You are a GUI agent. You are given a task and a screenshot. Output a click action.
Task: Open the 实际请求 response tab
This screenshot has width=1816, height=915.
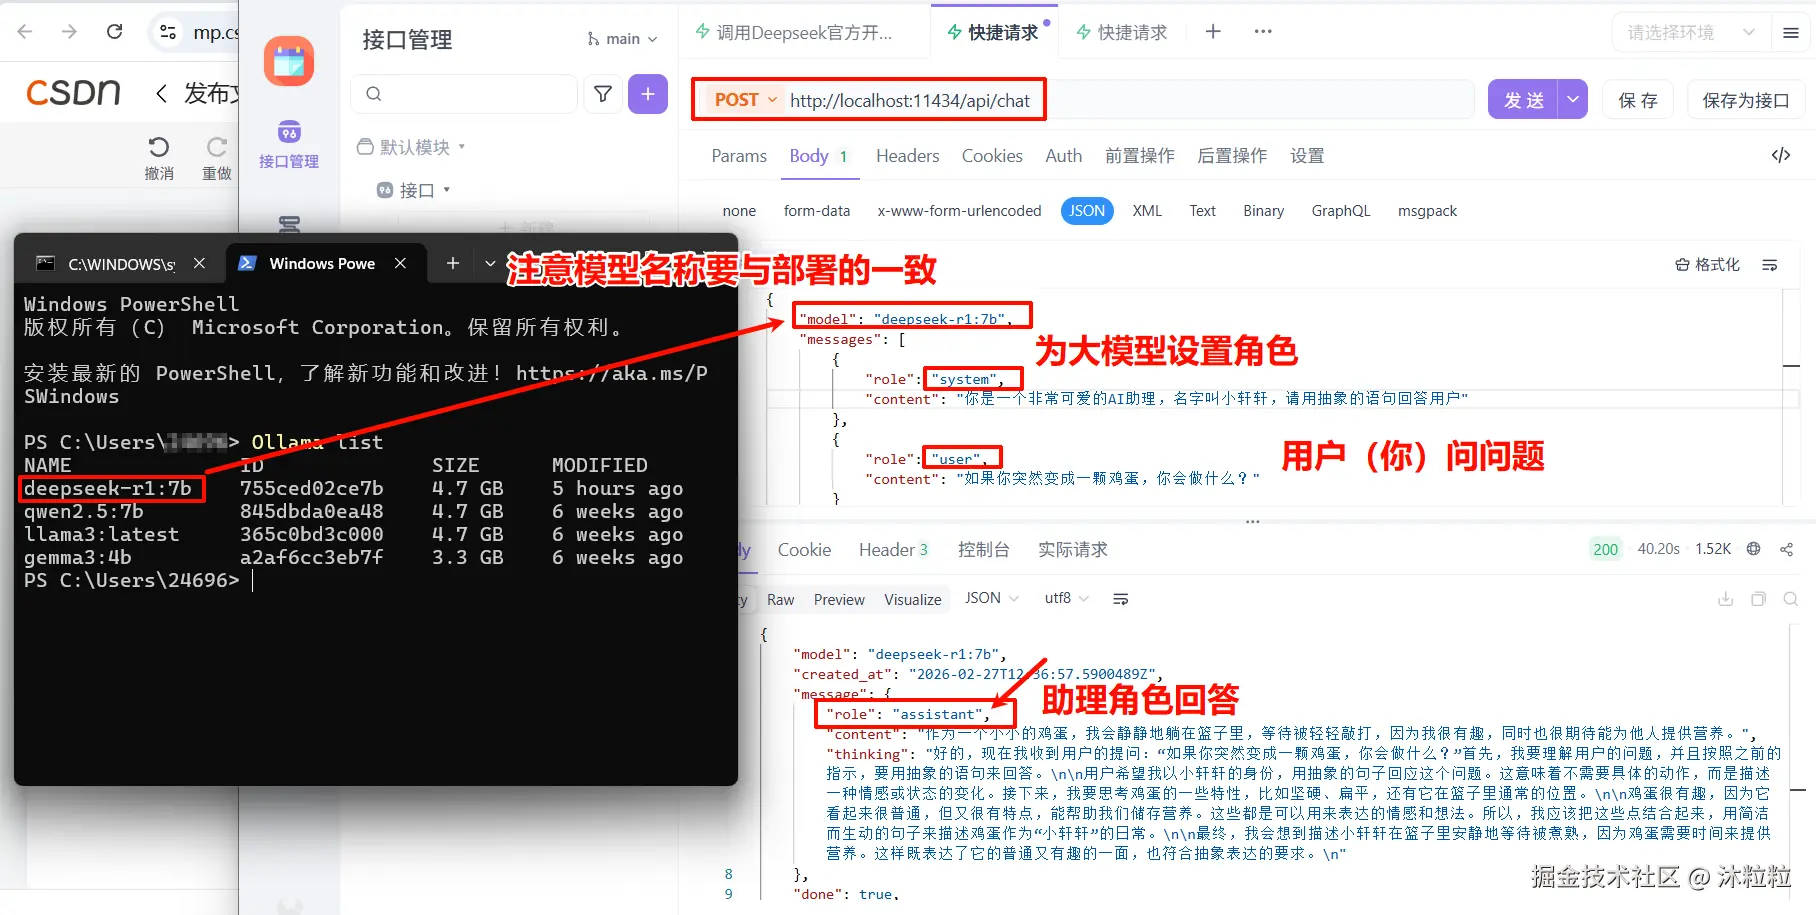click(x=1073, y=549)
